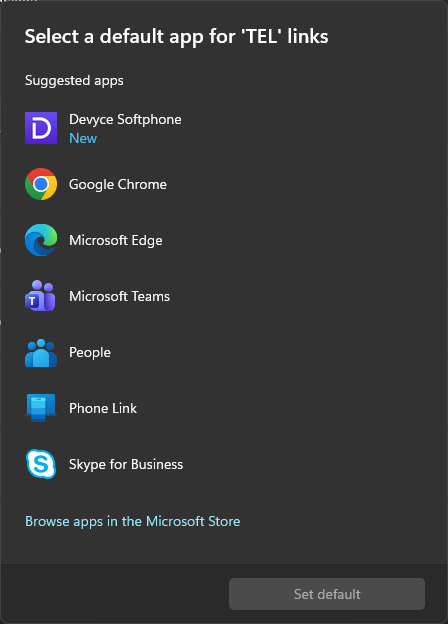Screen dimensions: 448x624
Task: Select the Skype for Business icon
Action: 41,464
